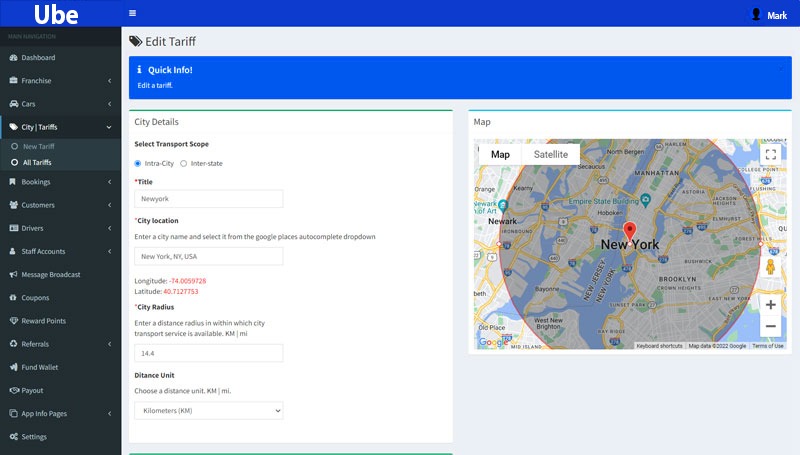The width and height of the screenshot is (800, 455).
Task: Open the distance unit Kilometers dropdown
Action: point(209,410)
